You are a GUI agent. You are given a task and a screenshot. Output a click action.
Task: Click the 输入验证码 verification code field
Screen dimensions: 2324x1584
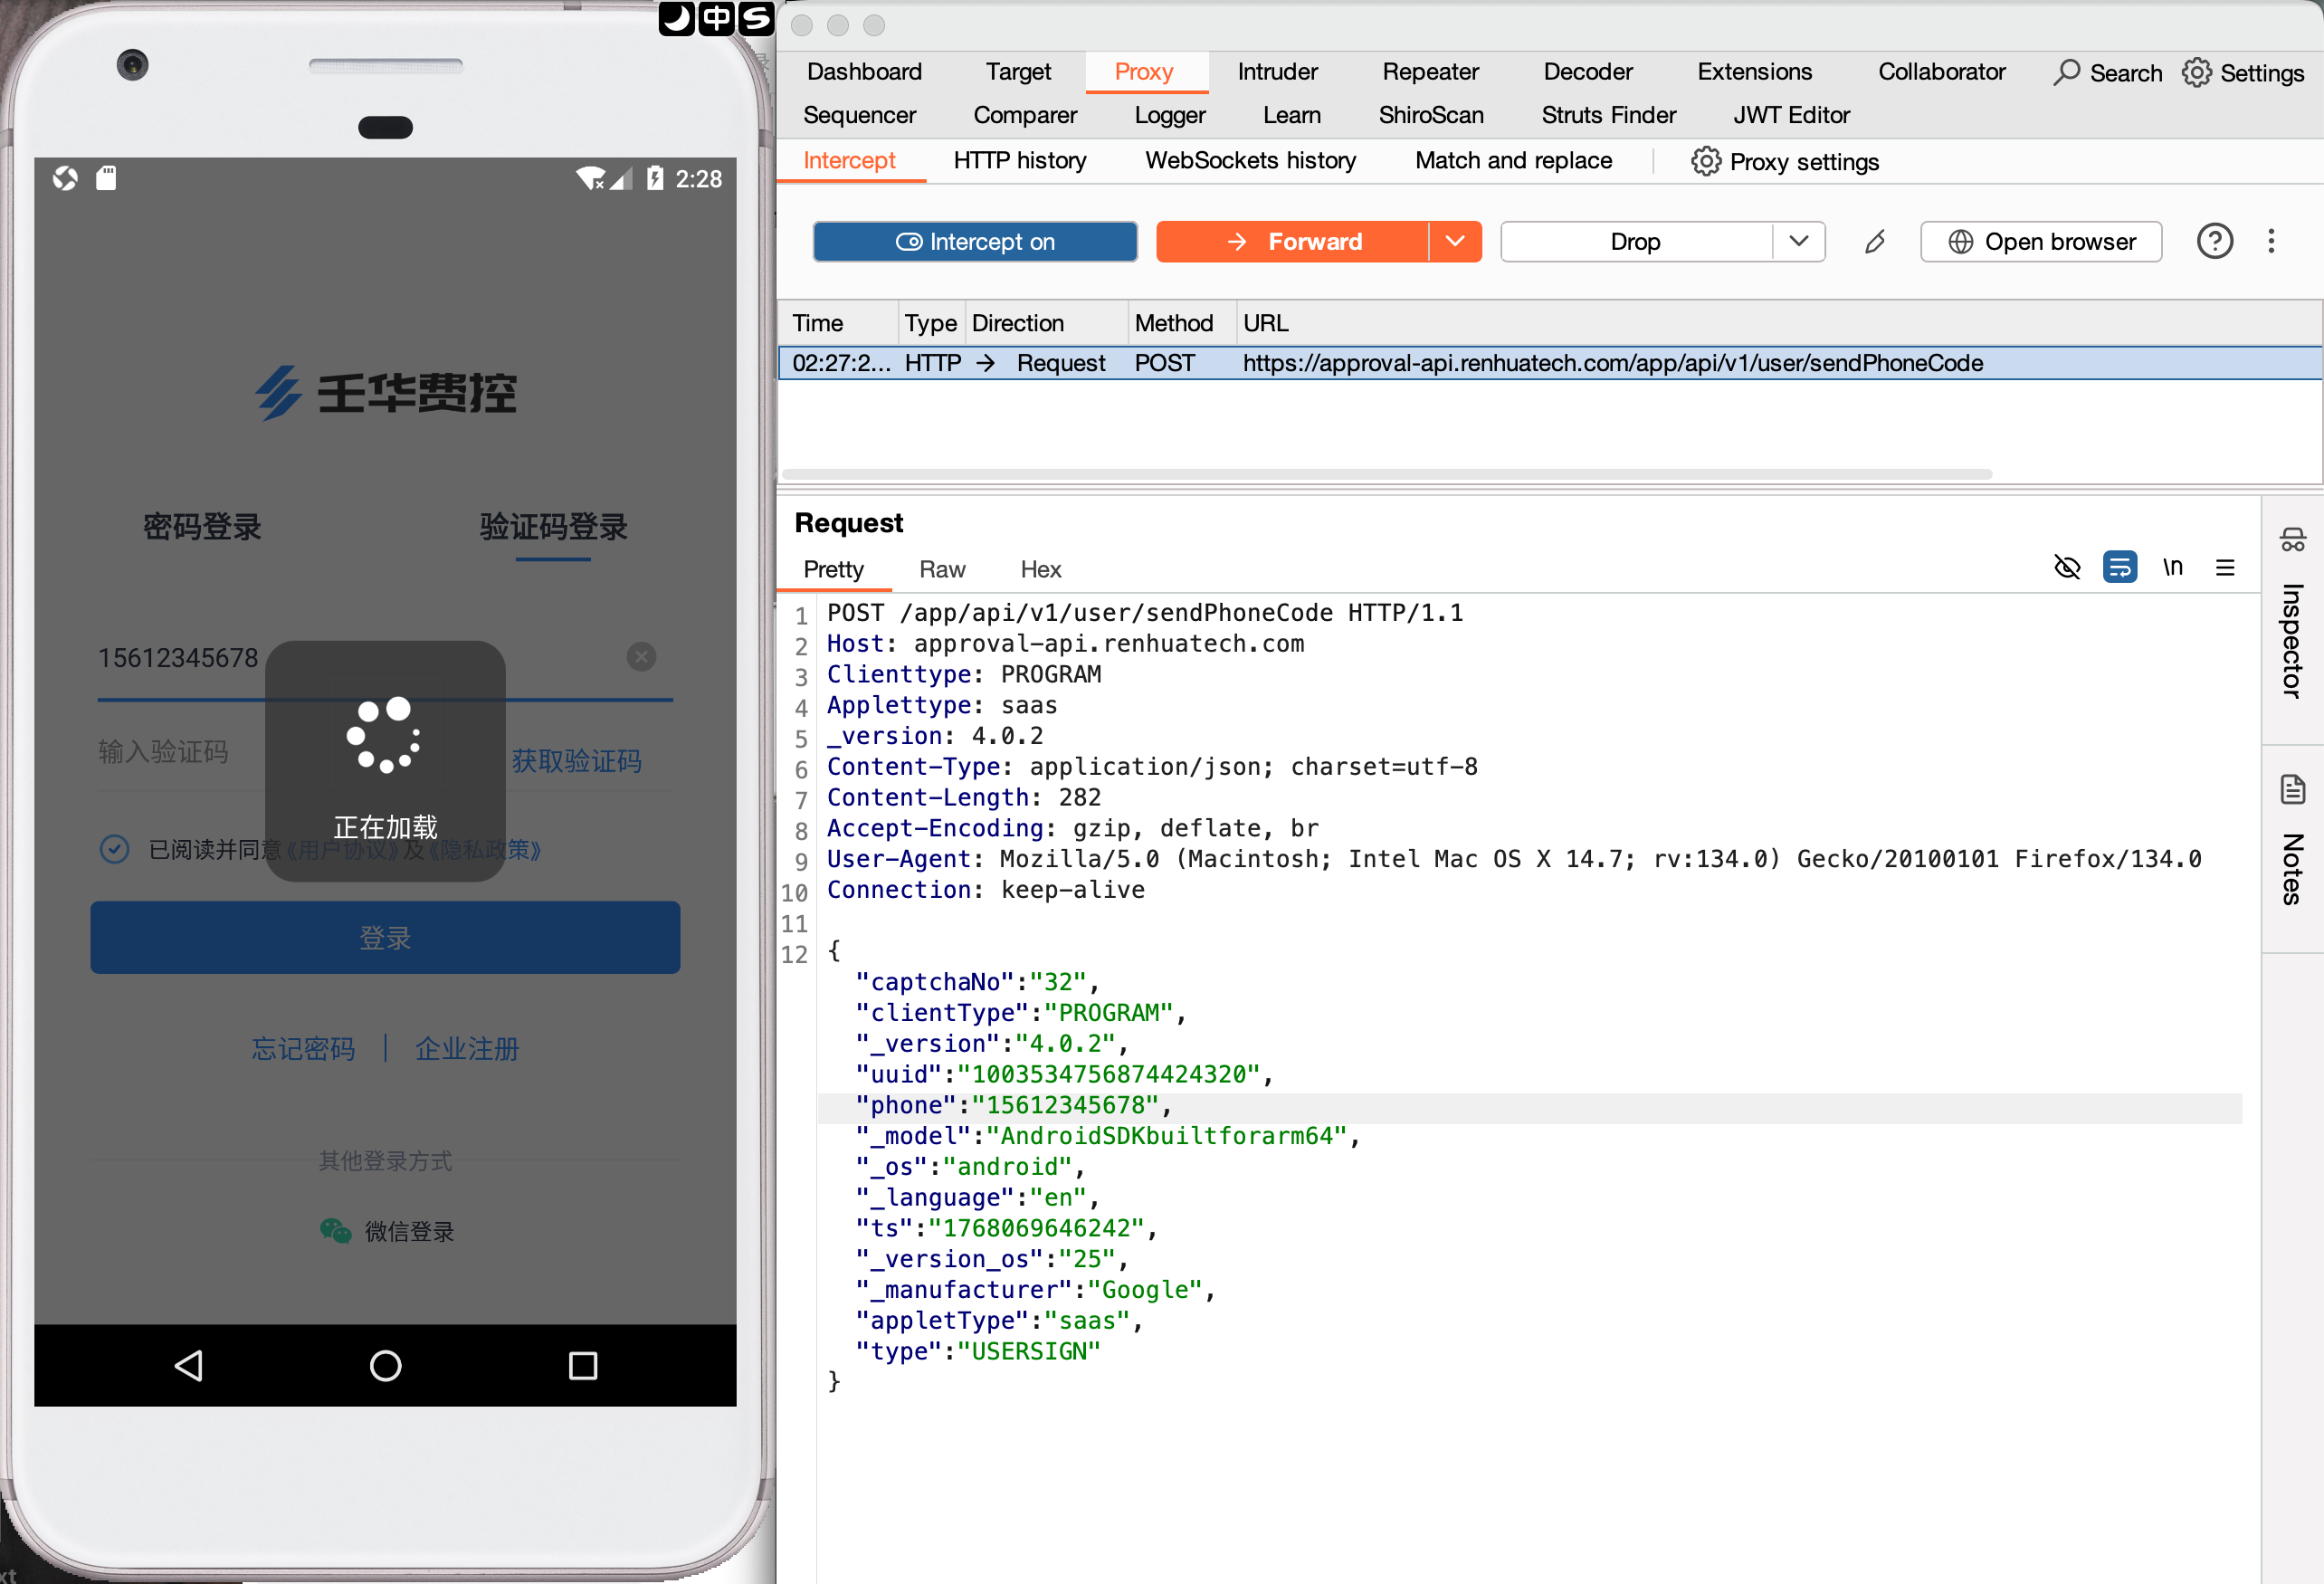[x=295, y=753]
